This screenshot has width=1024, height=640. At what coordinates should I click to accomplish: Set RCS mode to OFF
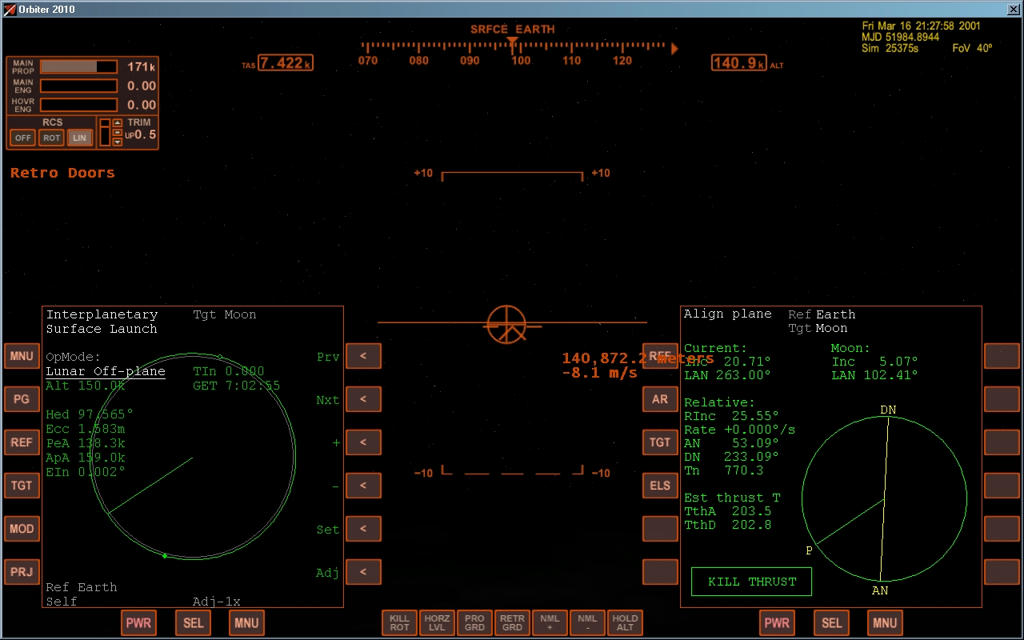pos(23,138)
